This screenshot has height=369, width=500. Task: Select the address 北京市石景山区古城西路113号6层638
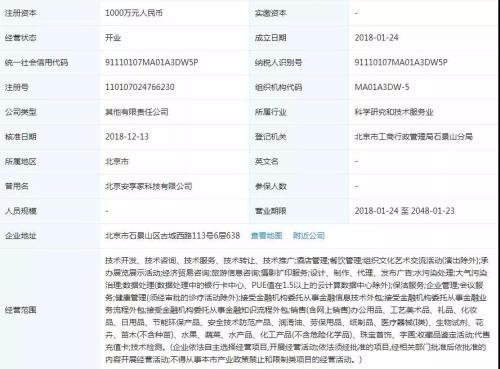(173, 236)
